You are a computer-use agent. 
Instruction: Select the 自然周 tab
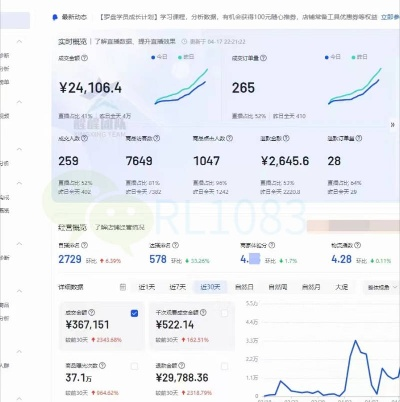pyautogui.click(x=278, y=287)
